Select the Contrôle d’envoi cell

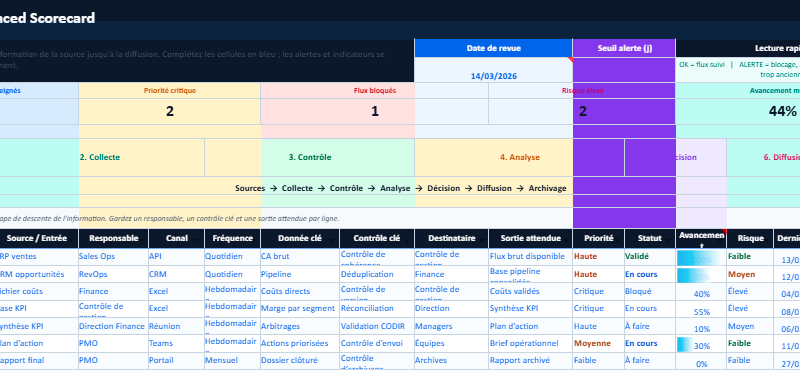(x=377, y=343)
